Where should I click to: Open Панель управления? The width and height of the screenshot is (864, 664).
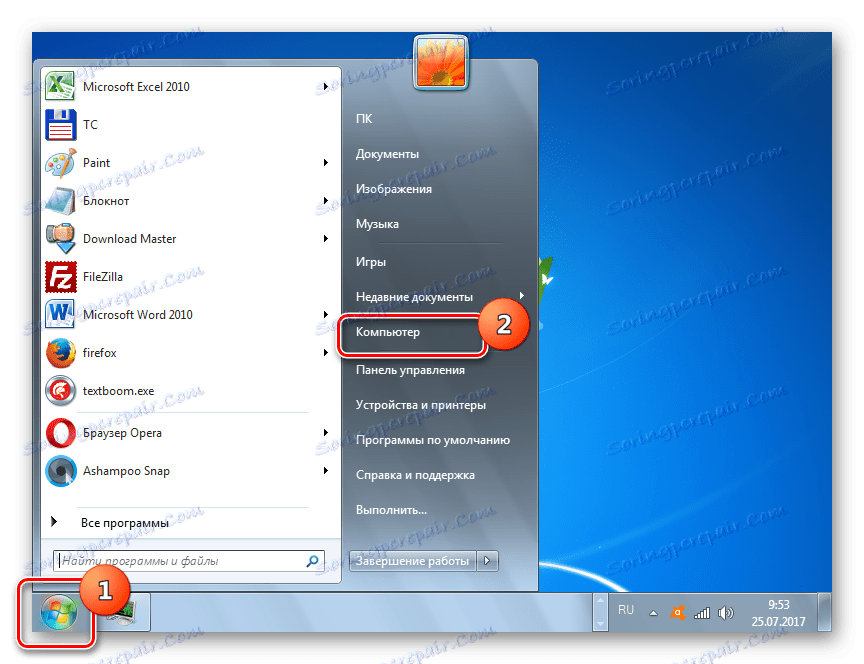click(x=411, y=370)
